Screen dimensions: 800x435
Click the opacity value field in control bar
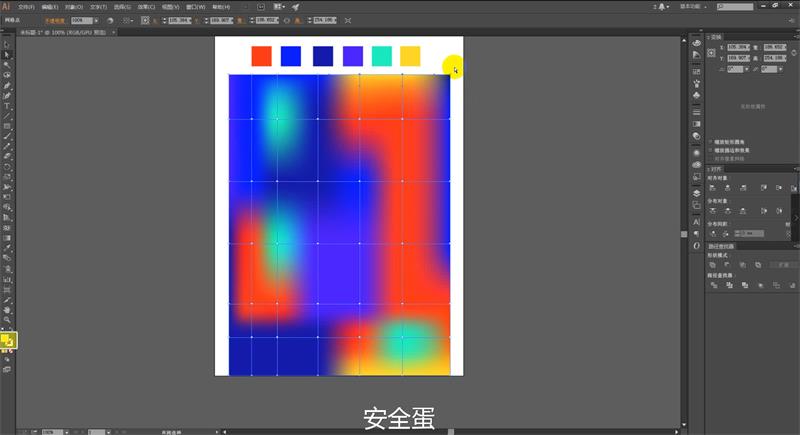pos(82,20)
